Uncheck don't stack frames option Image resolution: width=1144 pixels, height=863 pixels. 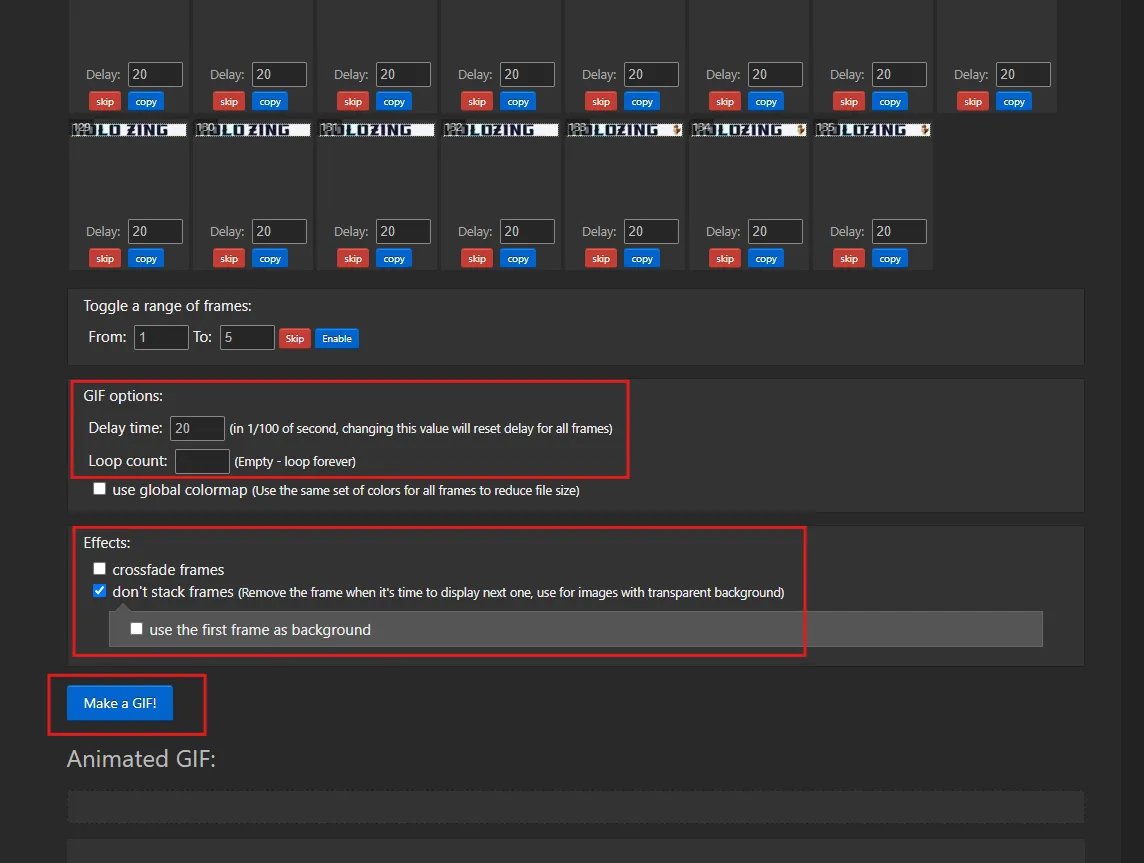(x=99, y=591)
